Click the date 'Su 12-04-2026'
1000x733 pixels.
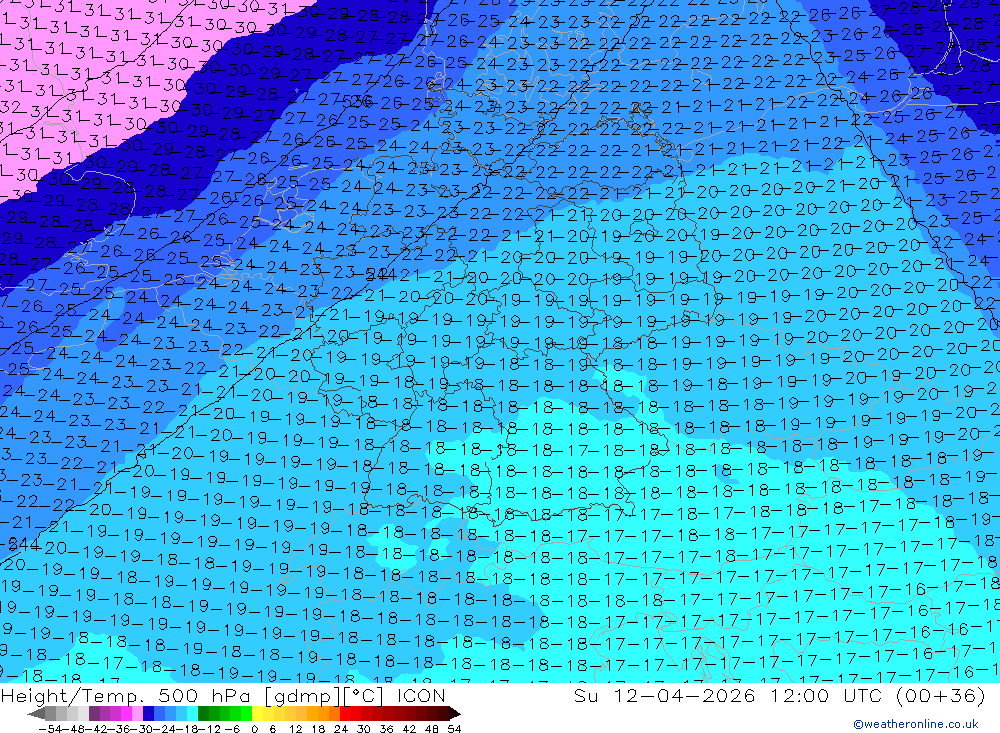[x=665, y=695]
